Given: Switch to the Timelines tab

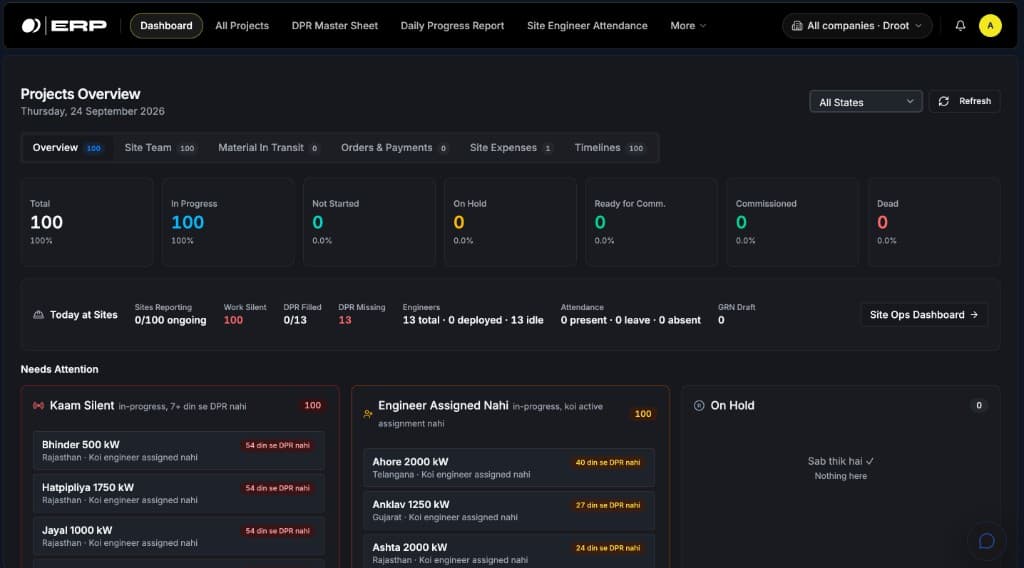Looking at the screenshot, I should 609,148.
